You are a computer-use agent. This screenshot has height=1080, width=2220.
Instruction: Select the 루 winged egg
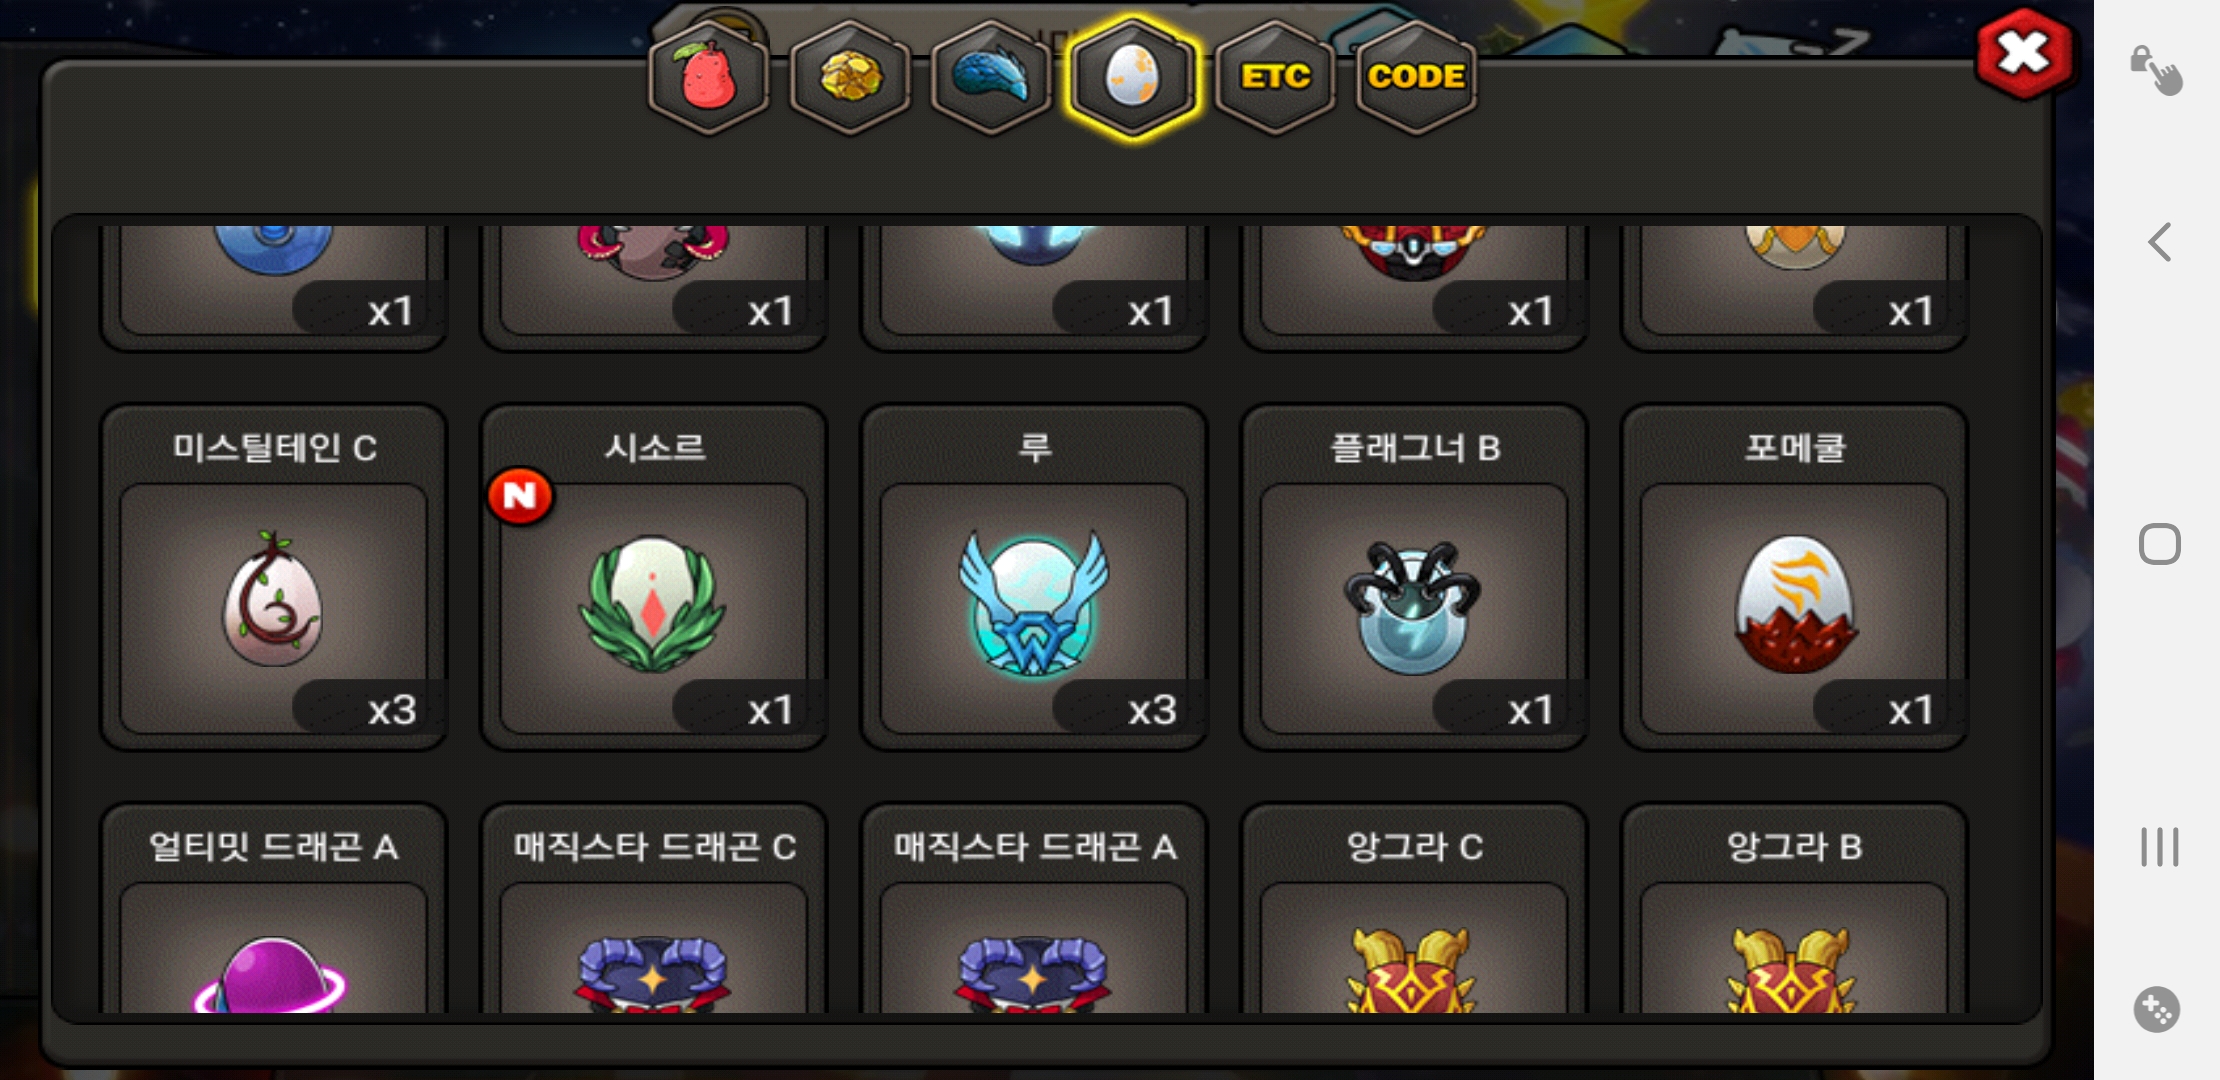[1034, 577]
